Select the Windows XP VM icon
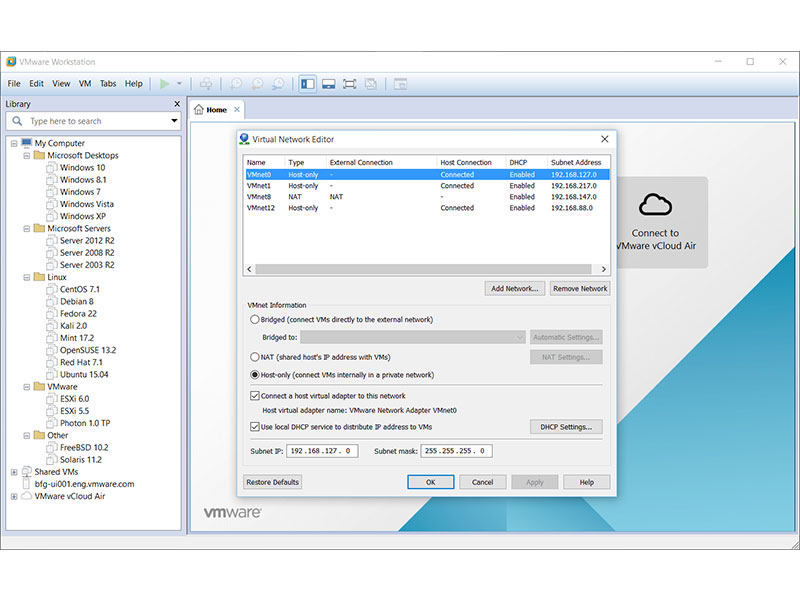This screenshot has height=600, width=800. (x=52, y=216)
